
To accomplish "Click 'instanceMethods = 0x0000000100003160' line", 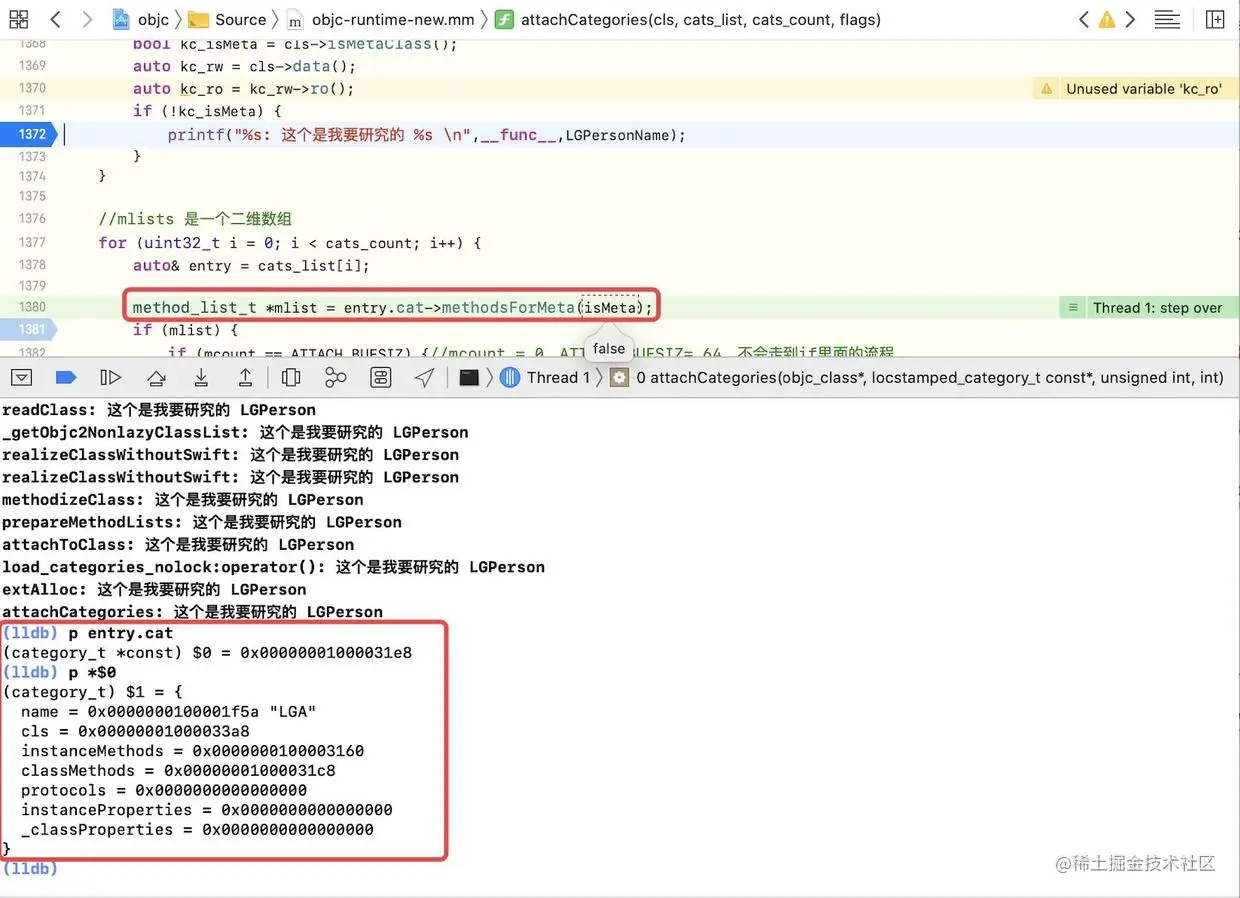I will tap(192, 751).
